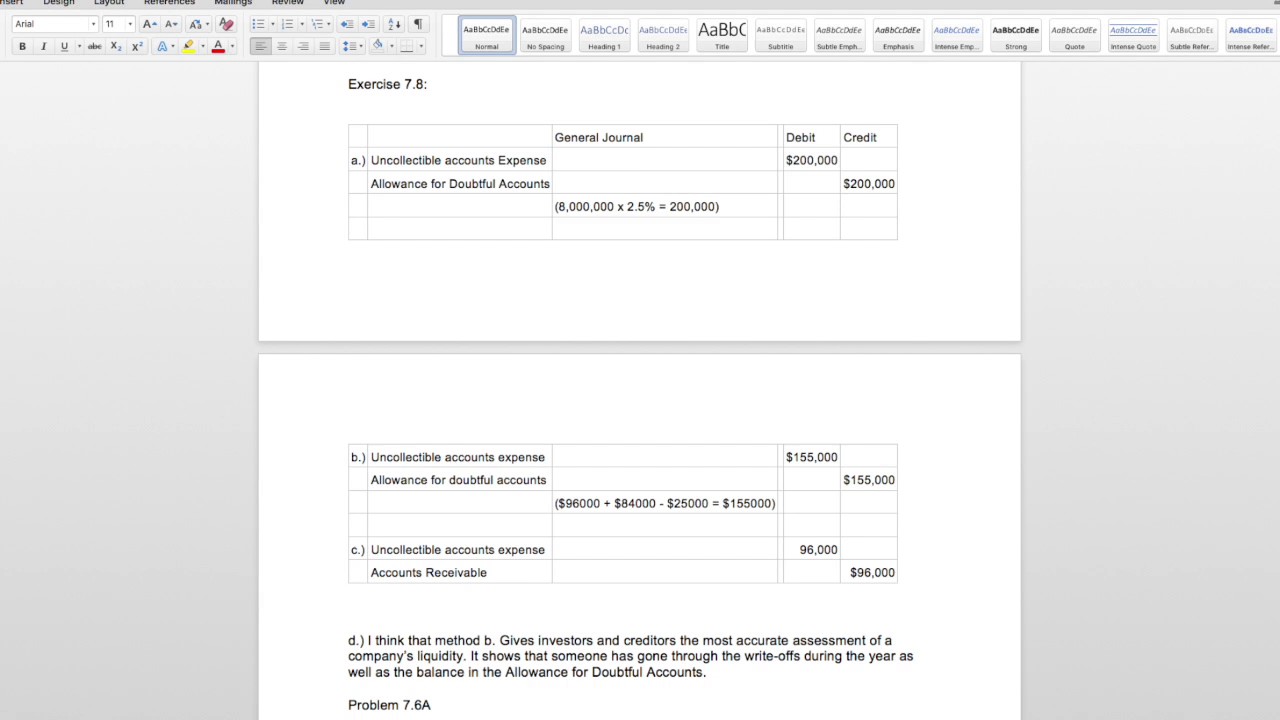Open the Review ribbon tab
Screen dimensions: 1280x720
(288, 3)
